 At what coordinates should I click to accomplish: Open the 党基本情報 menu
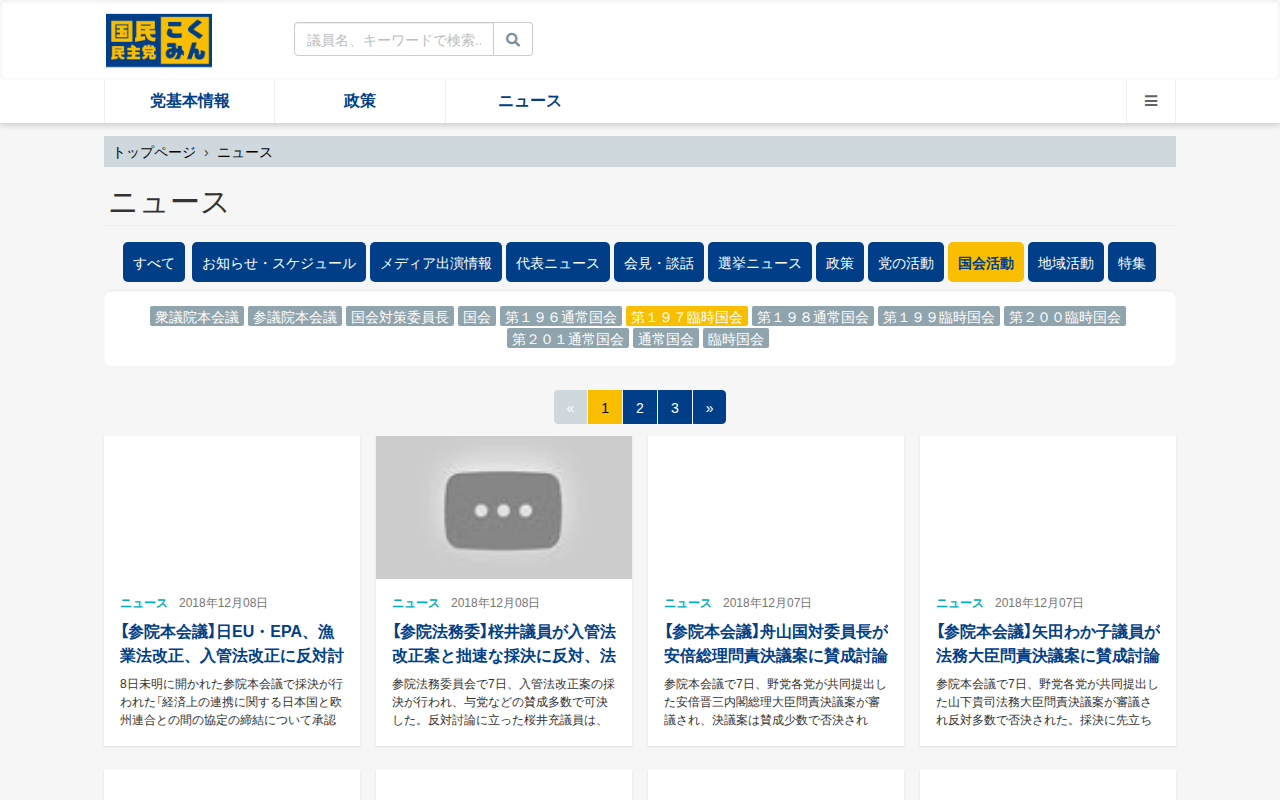click(190, 101)
